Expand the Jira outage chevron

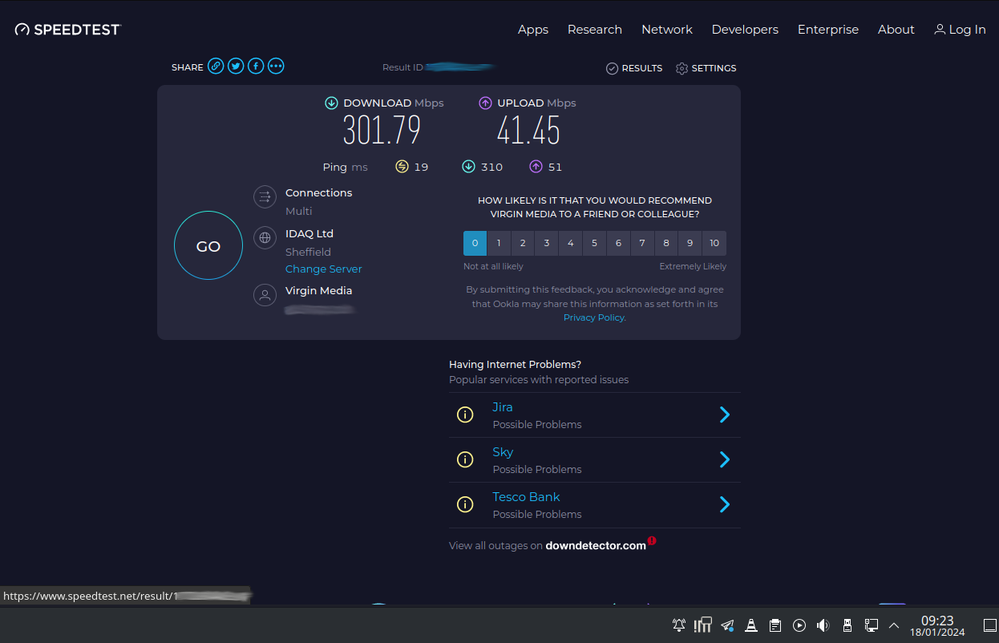(724, 415)
